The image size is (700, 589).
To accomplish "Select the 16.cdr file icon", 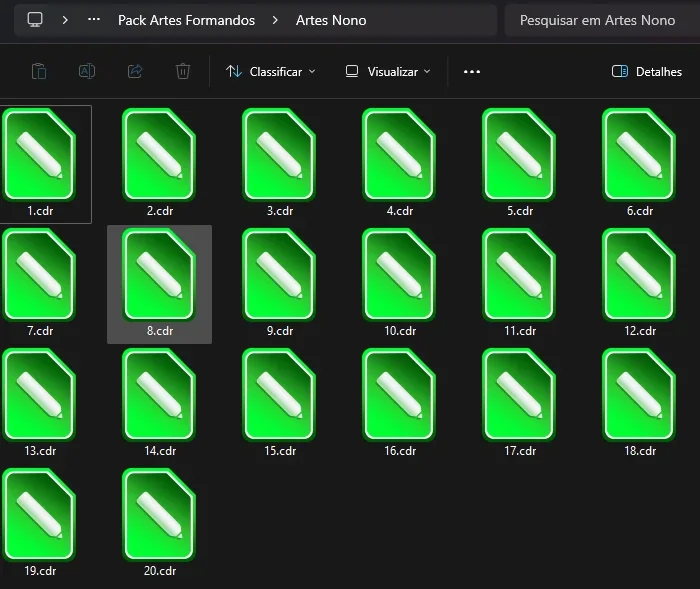I will [x=400, y=394].
